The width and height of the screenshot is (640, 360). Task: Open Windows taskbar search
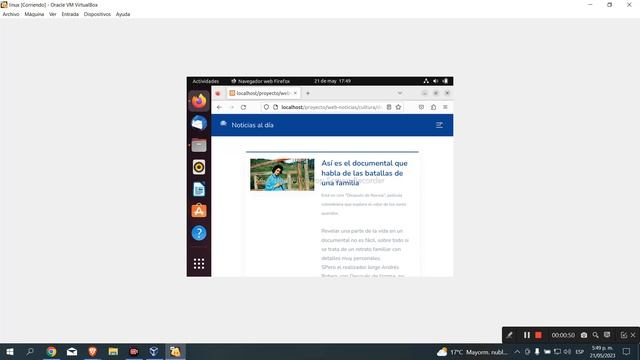[x=30, y=351]
